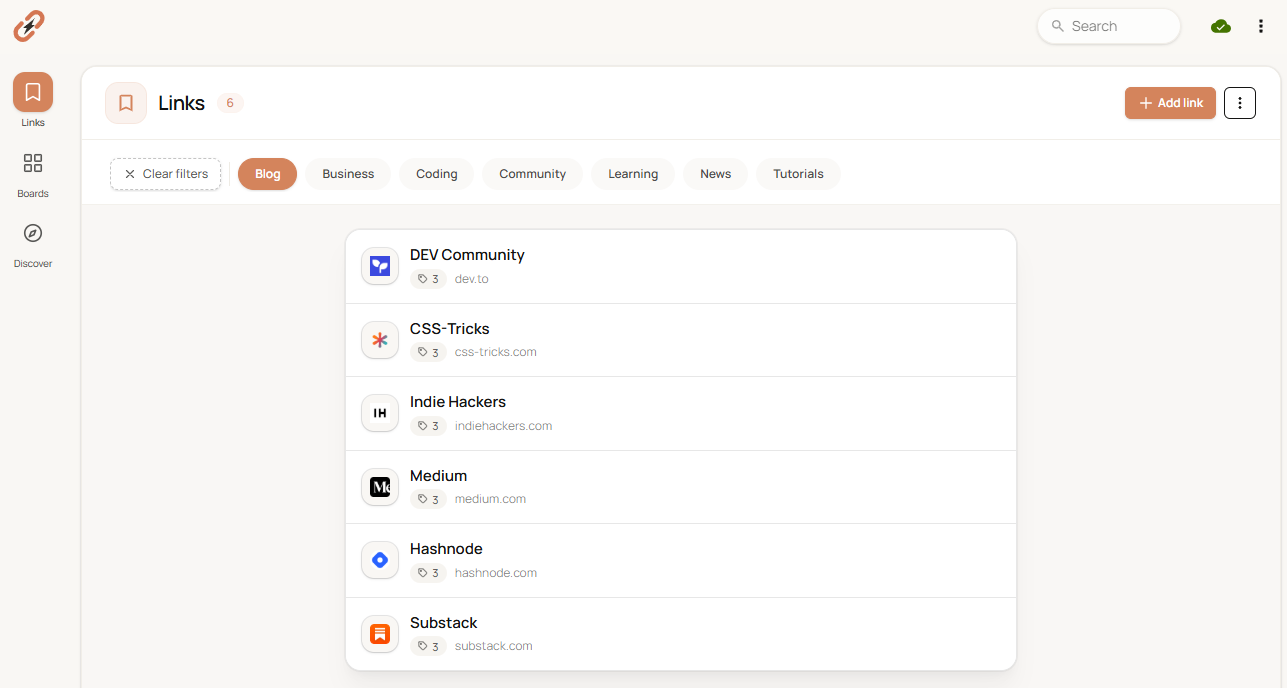Screen dimensions: 1287x688
Task: Filter links by Tutorials tag
Action: pos(798,174)
